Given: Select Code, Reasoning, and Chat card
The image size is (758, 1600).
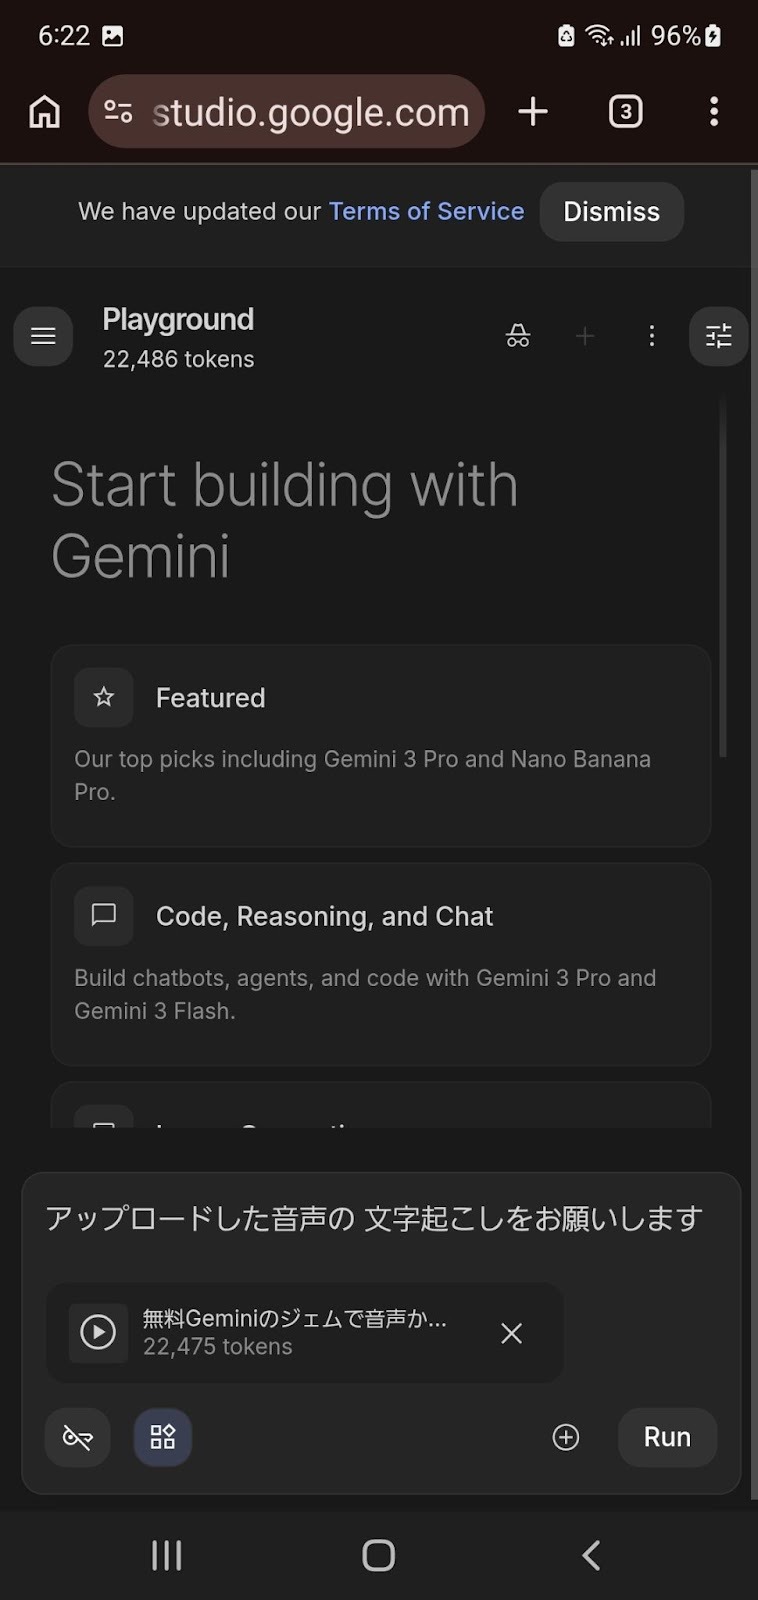Looking at the screenshot, I should click(380, 963).
